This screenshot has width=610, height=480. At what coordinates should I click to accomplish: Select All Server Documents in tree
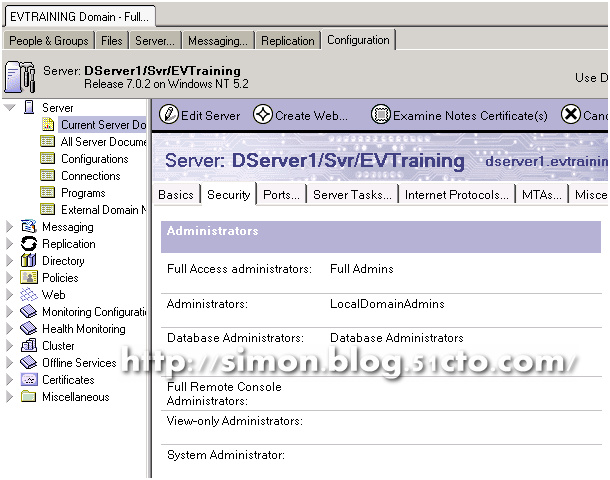point(103,142)
